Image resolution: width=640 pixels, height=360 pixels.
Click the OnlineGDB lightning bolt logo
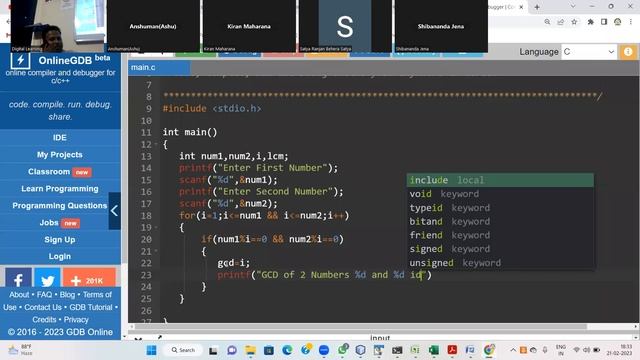20,61
